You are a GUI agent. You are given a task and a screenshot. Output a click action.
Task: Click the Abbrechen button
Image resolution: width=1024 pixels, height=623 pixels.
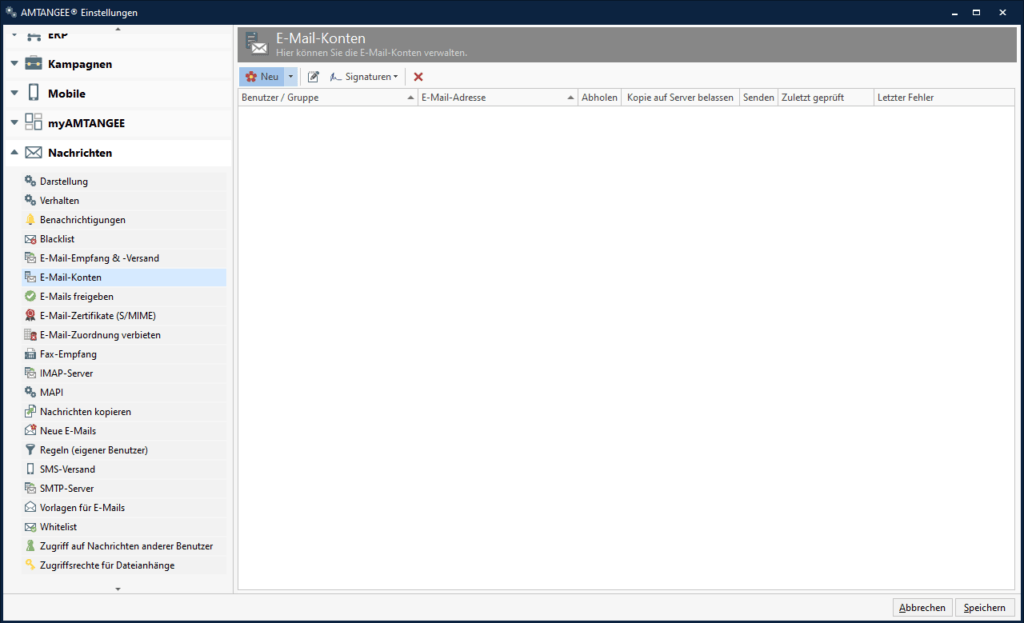point(922,607)
